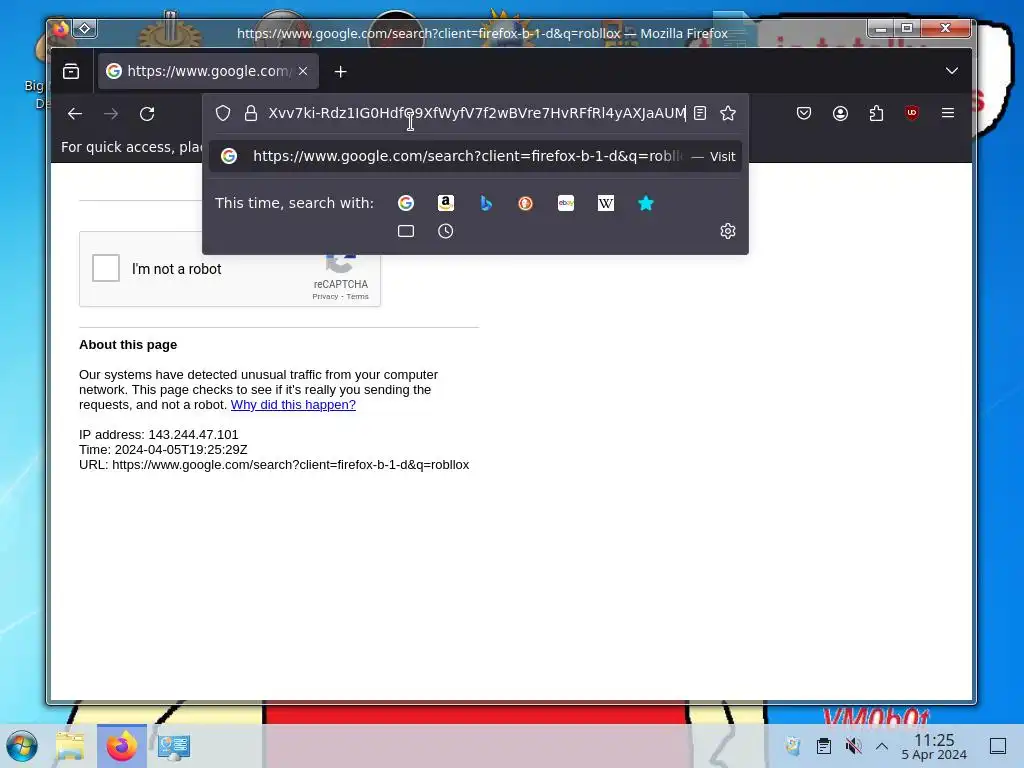The image size is (1024, 768).
Task: Open the Windows Start button
Action: [22, 746]
